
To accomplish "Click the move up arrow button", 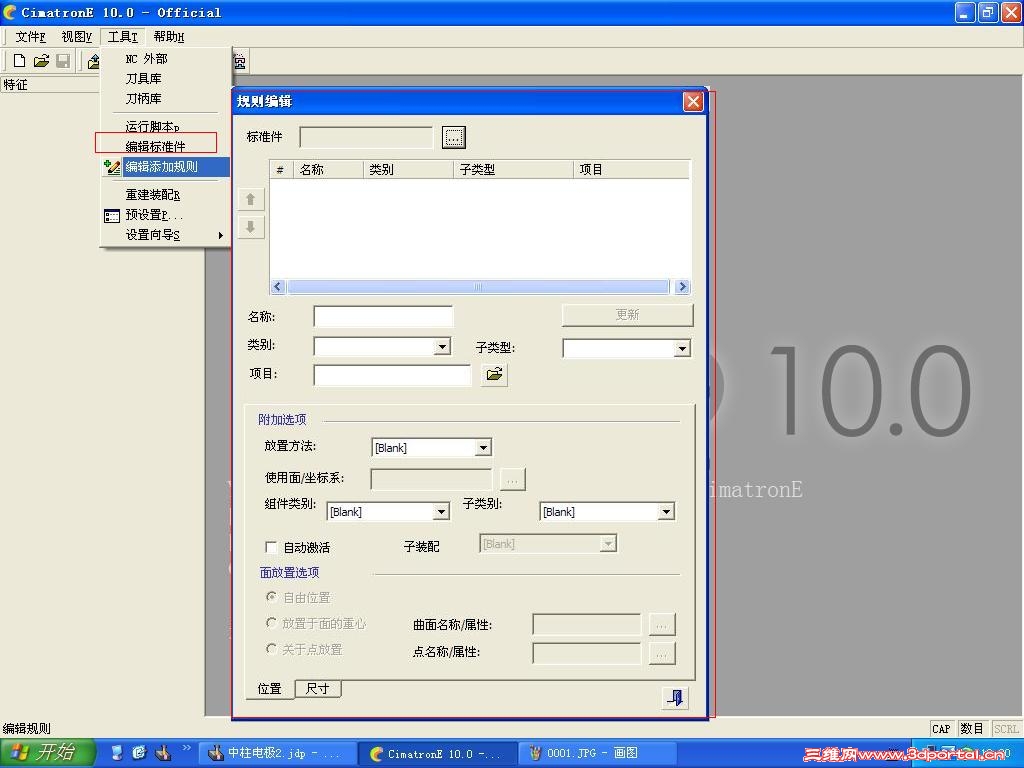I will pos(250,199).
